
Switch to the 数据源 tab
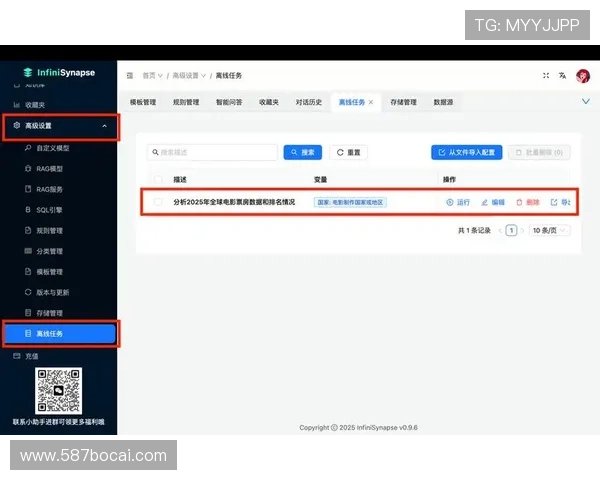(443, 102)
